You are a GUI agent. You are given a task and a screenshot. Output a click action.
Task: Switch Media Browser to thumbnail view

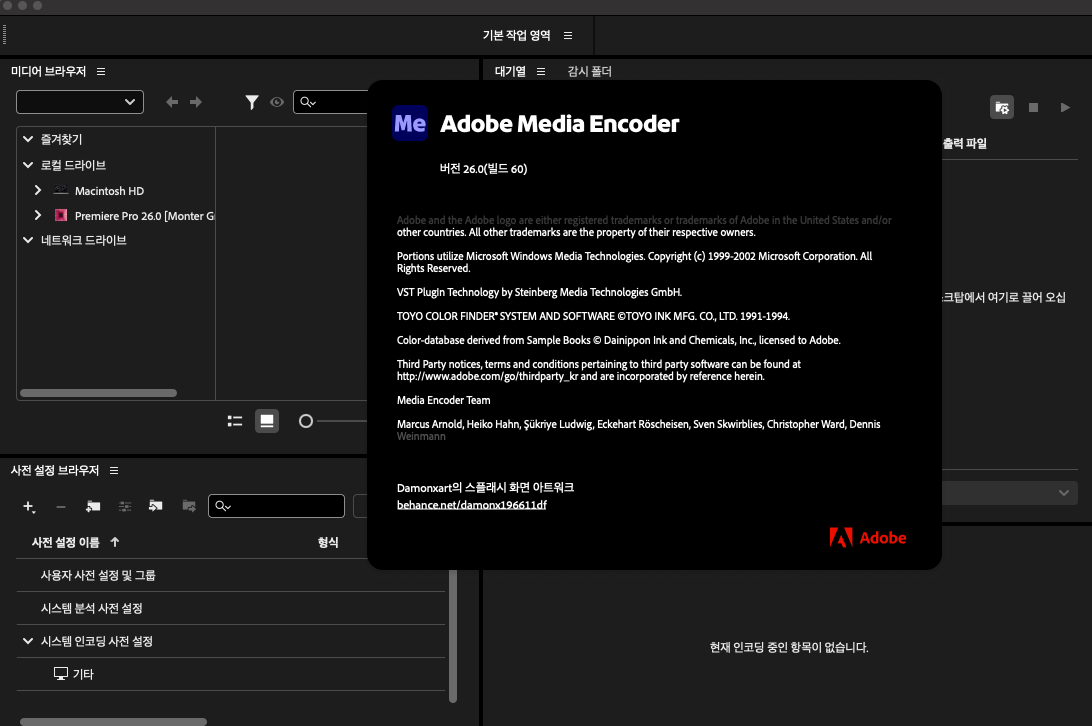267,421
